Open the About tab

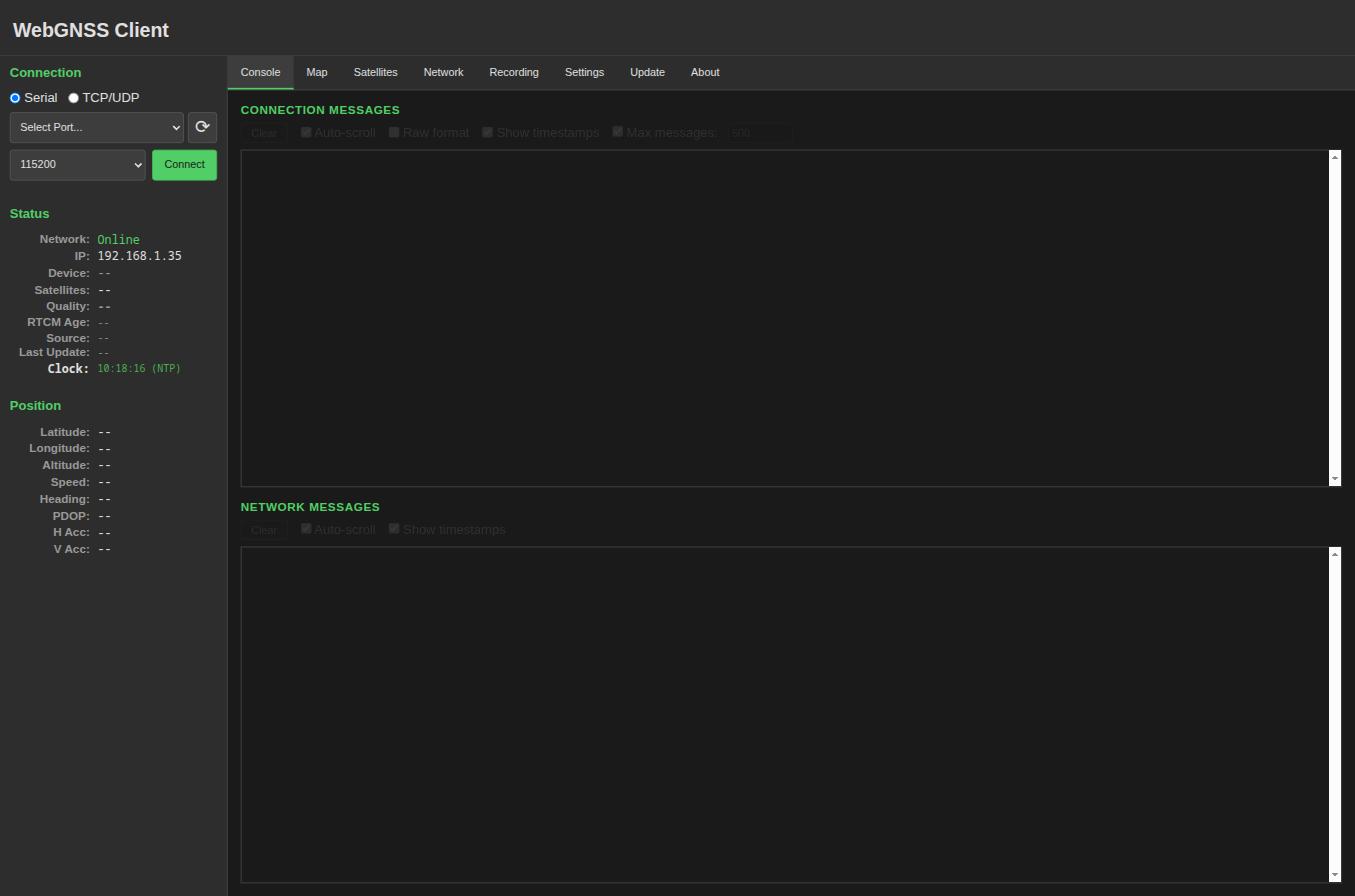click(705, 73)
